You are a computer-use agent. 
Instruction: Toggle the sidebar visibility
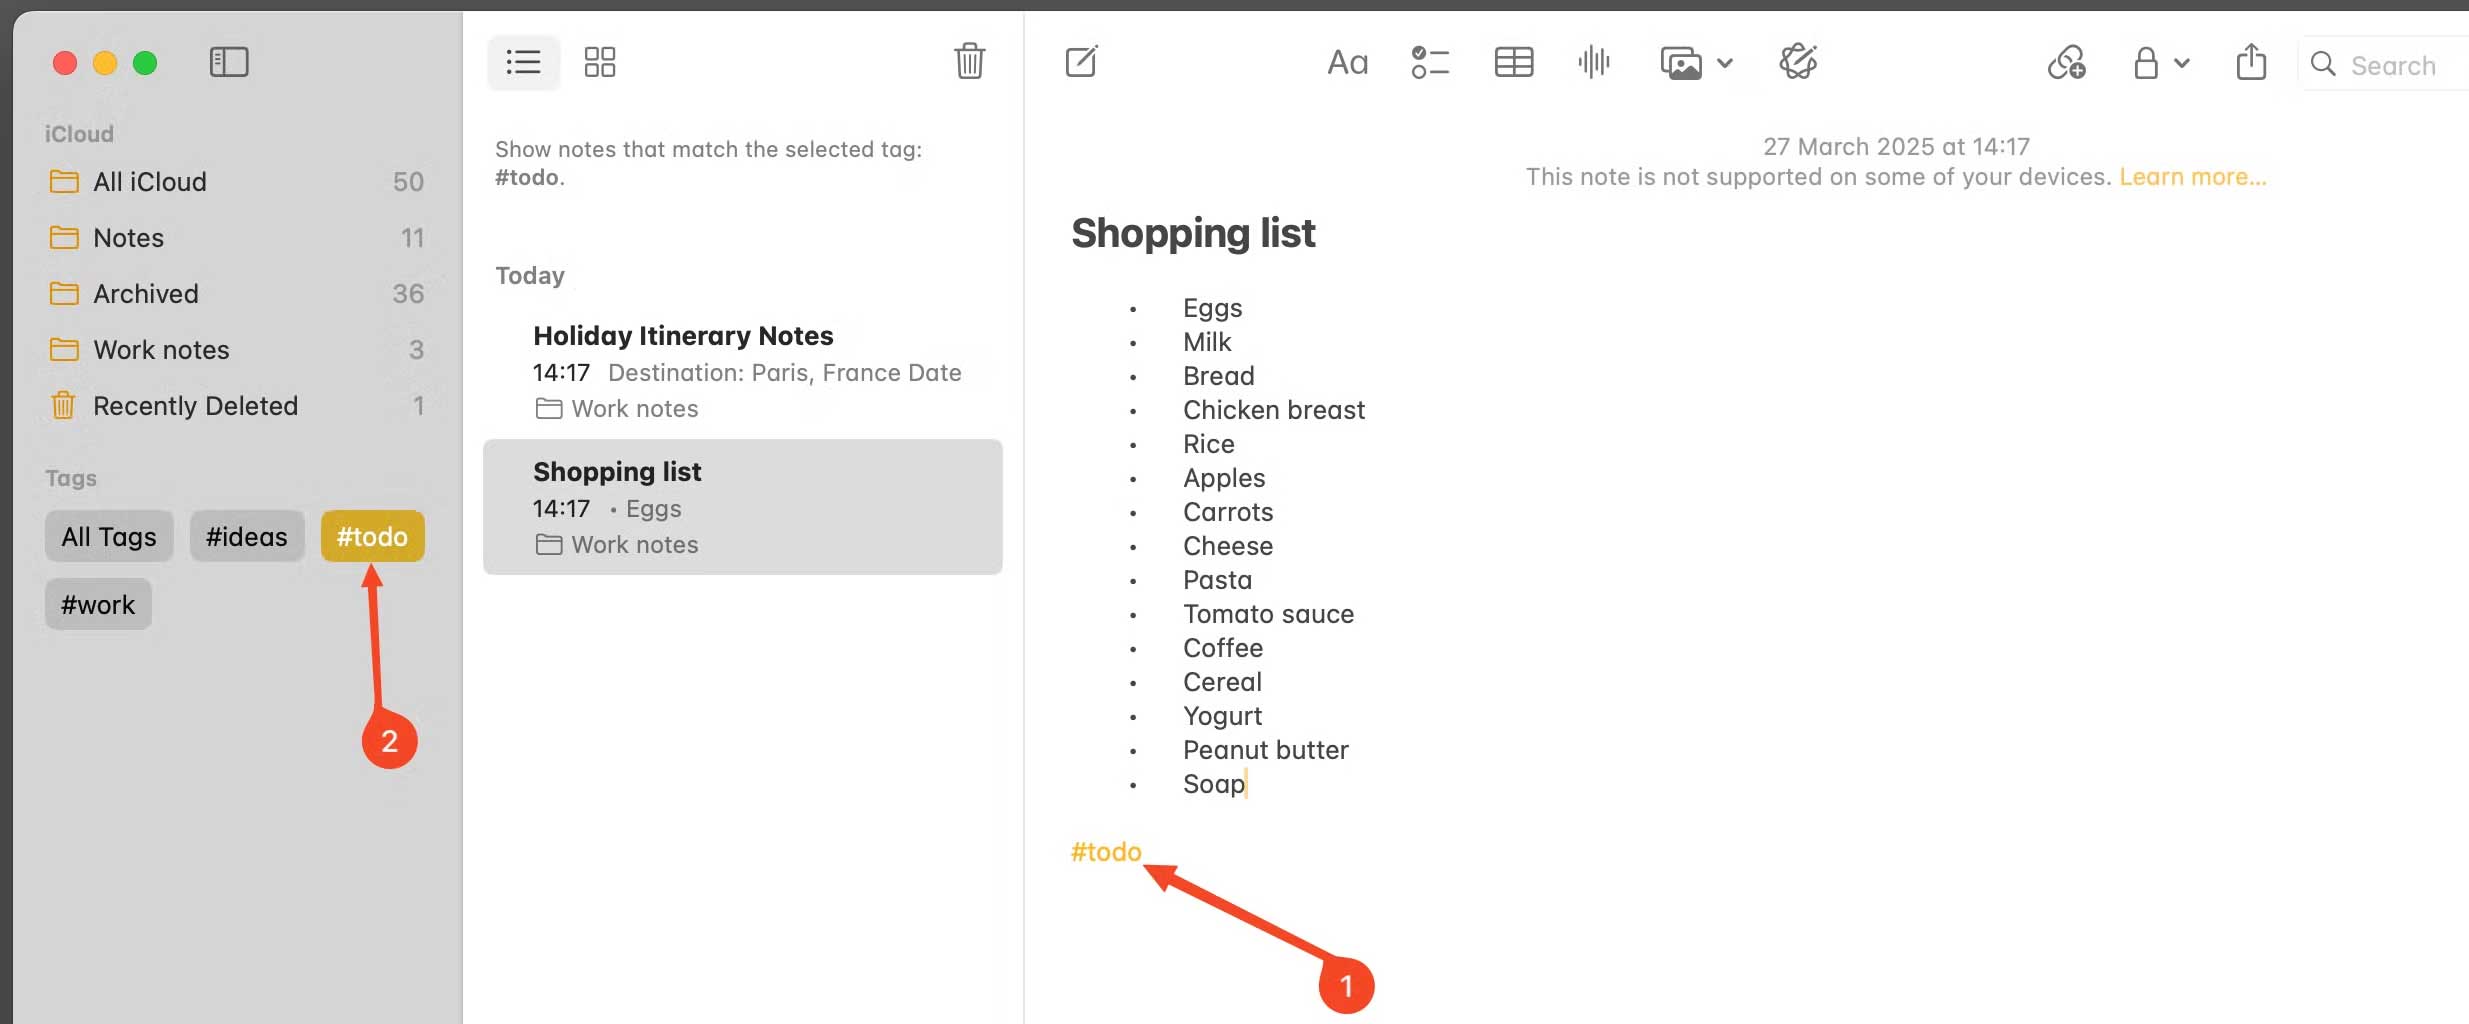227,61
